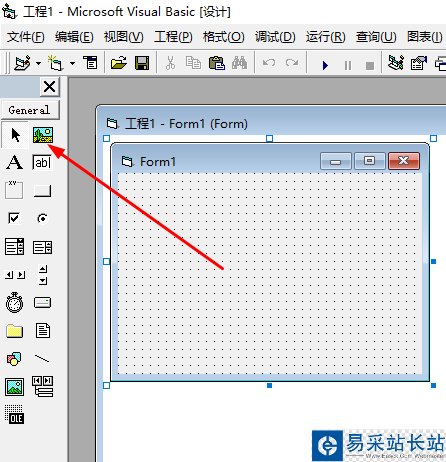Select the Frame control tool
Image resolution: width=446 pixels, height=462 pixels.
coord(14,190)
